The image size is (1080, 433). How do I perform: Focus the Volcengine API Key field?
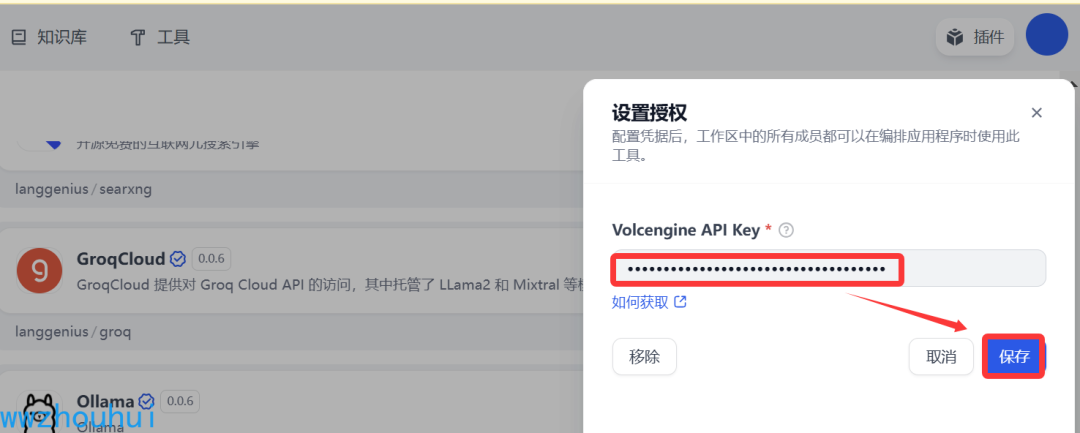[829, 268]
